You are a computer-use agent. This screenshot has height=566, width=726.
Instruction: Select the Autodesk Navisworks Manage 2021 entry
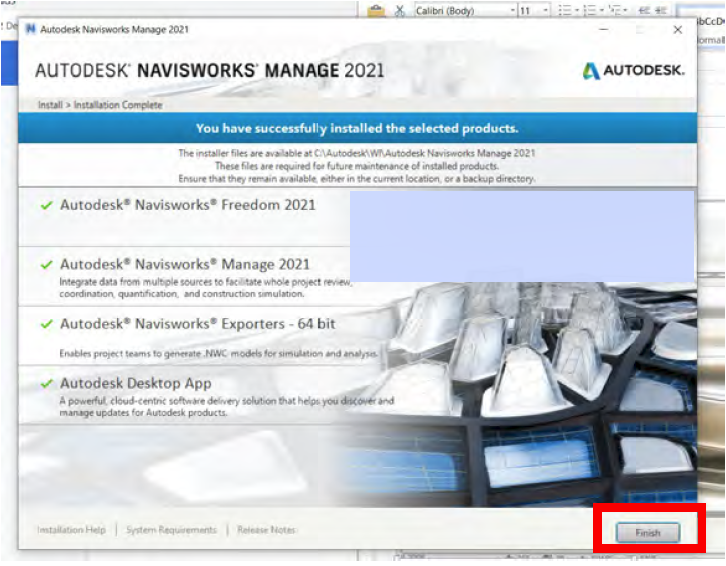click(185, 264)
